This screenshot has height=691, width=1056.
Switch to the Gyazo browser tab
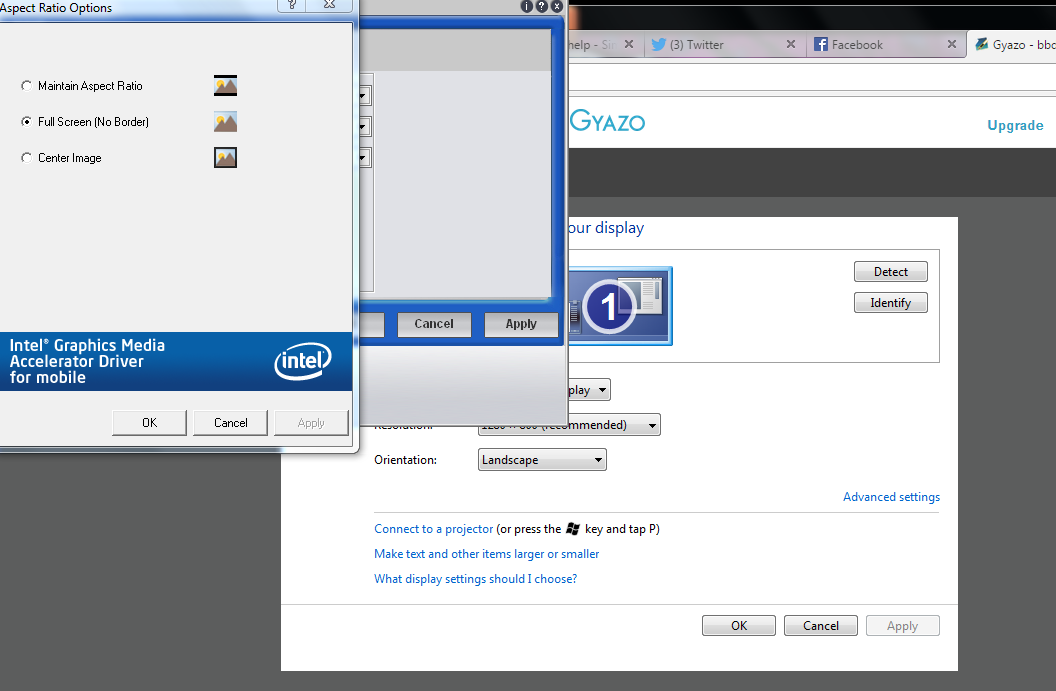[x=1012, y=44]
